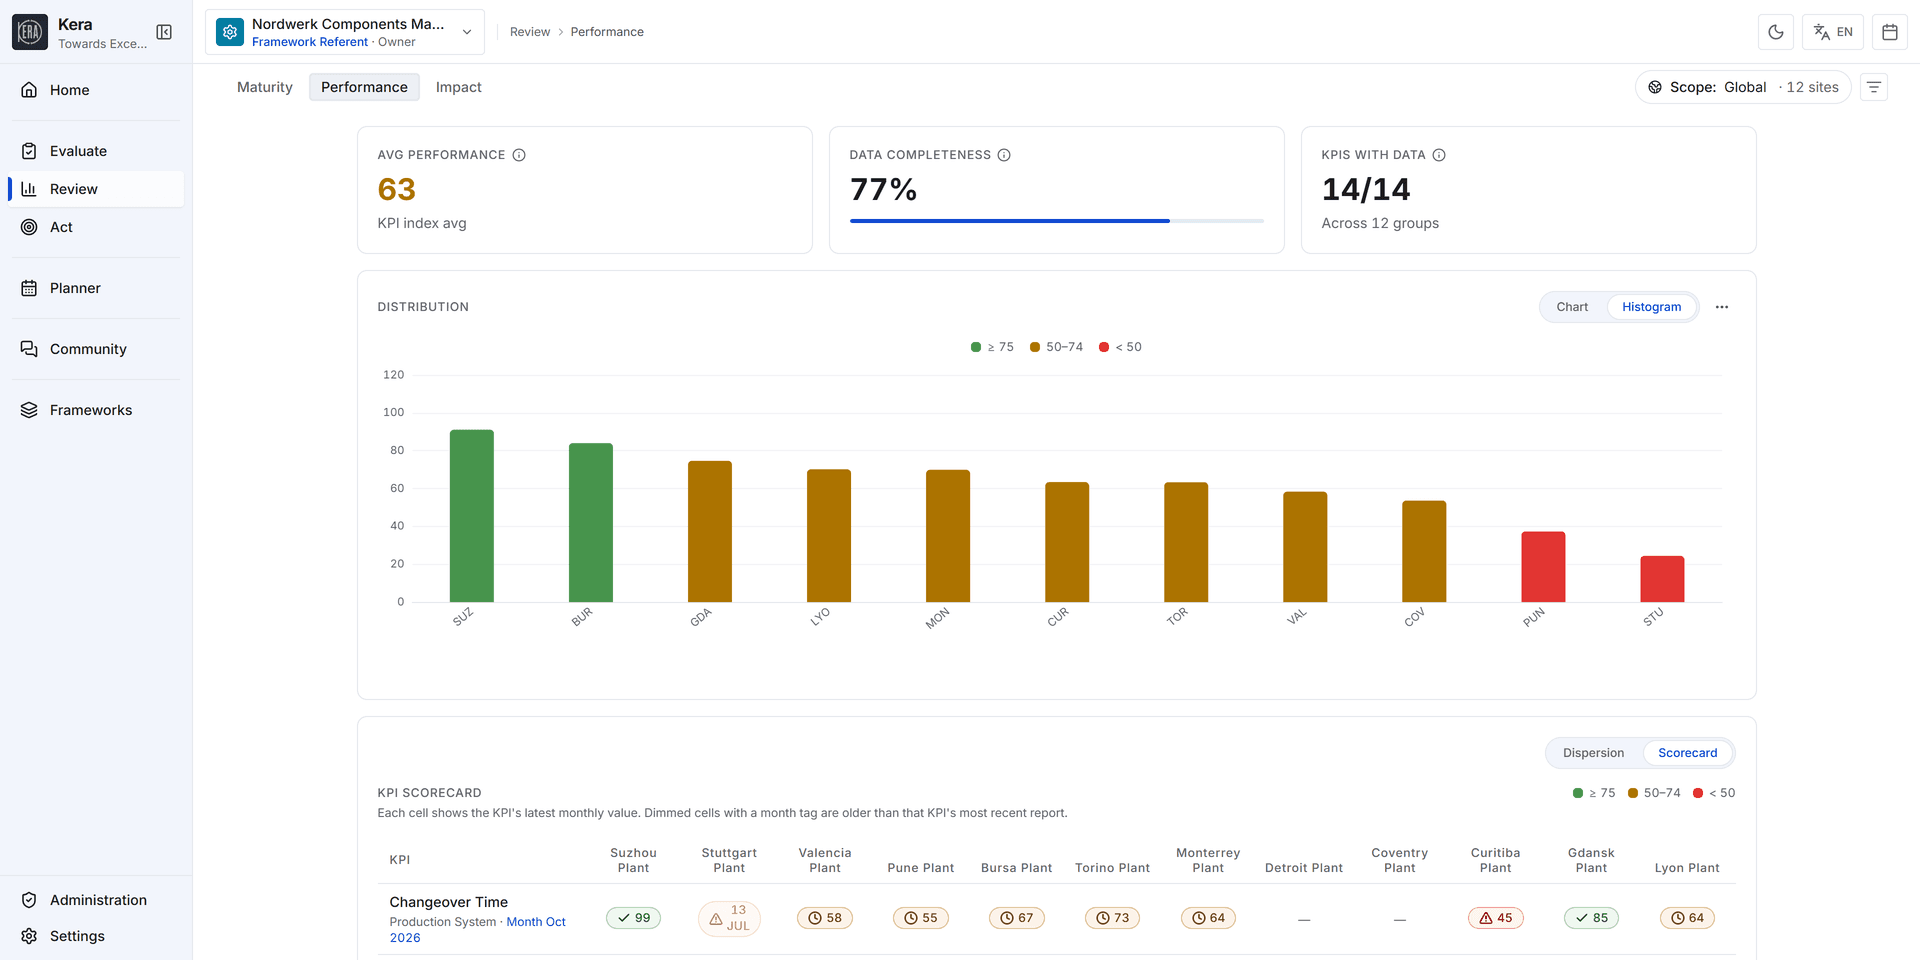Click the Kera logo icon
1920x960 pixels.
[30, 32]
